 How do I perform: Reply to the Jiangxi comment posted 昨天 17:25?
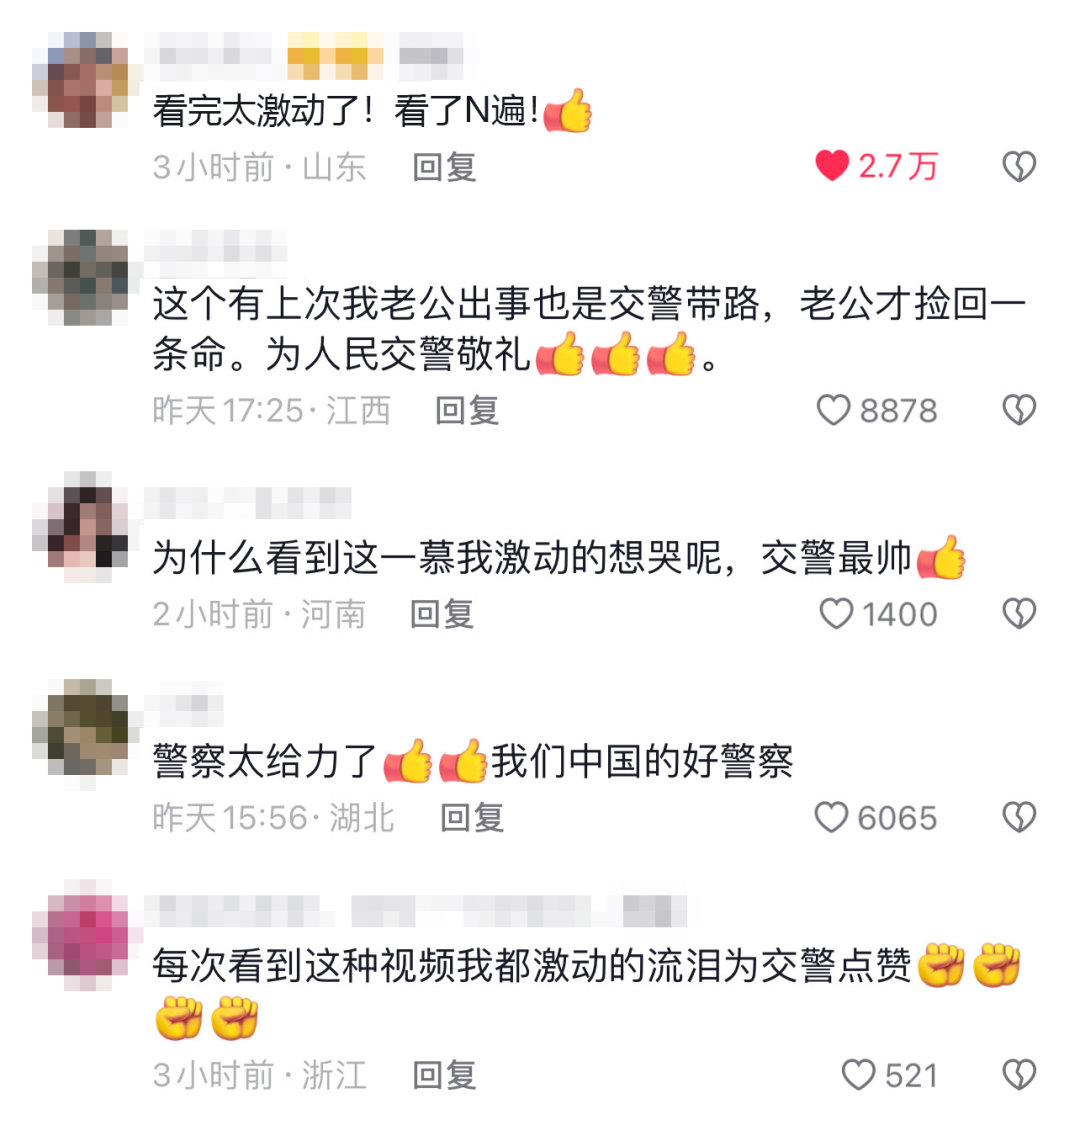pyautogui.click(x=467, y=411)
